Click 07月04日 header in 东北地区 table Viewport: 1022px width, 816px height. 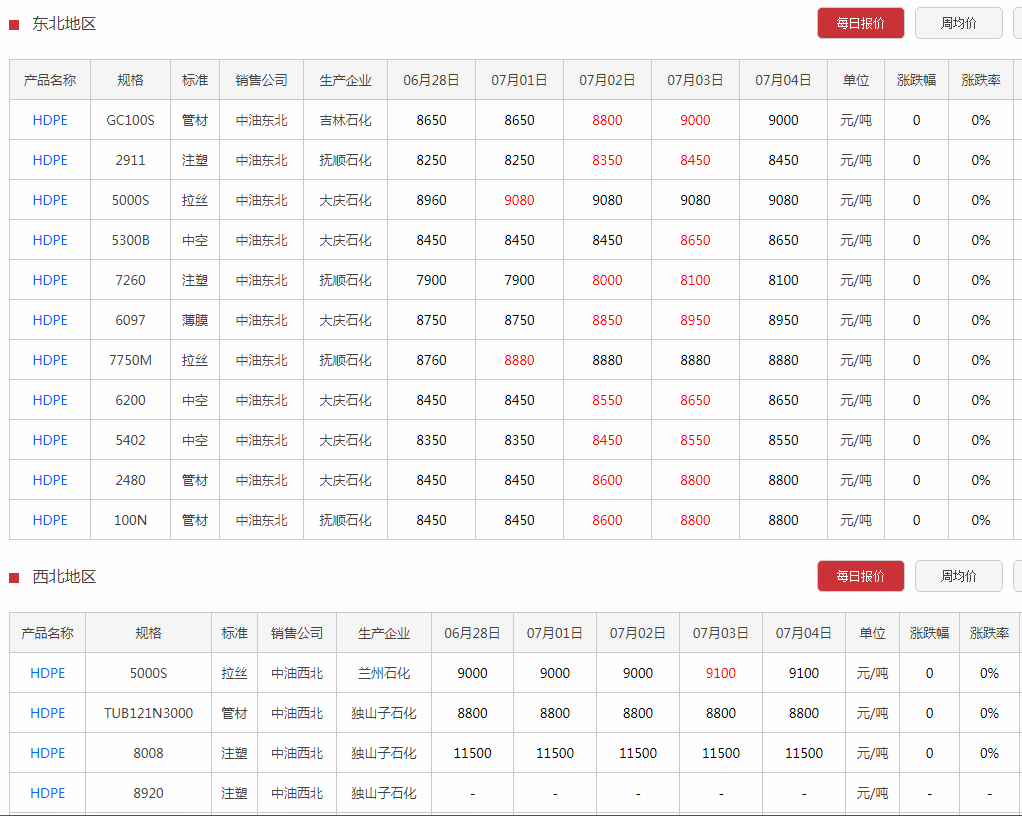pos(783,80)
